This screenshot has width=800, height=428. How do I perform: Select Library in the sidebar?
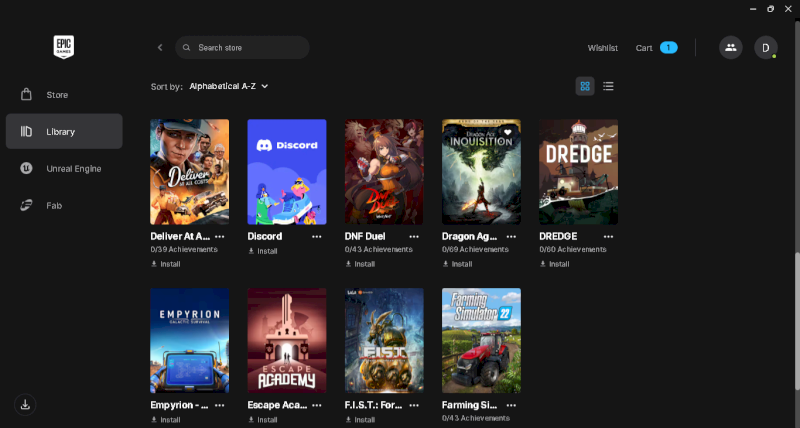click(x=64, y=132)
